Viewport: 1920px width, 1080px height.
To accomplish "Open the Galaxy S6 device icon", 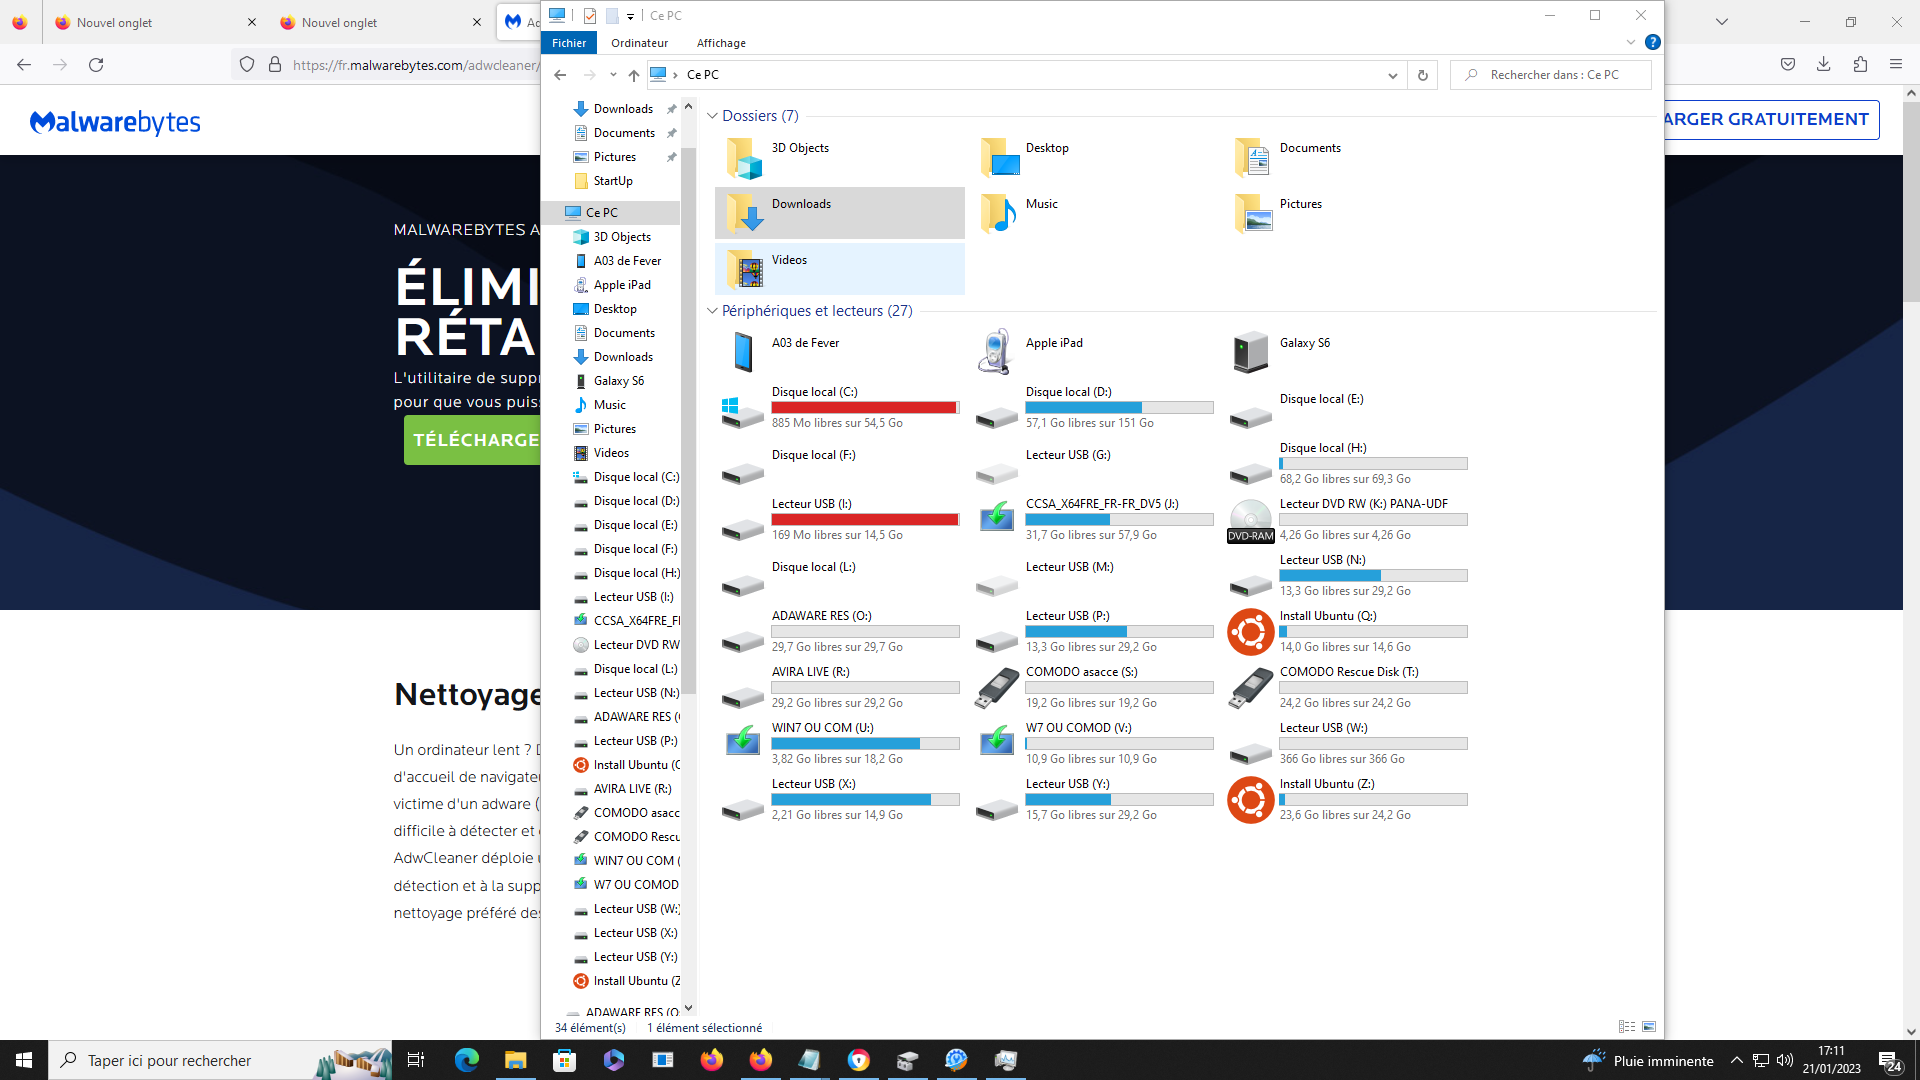I will point(1250,352).
